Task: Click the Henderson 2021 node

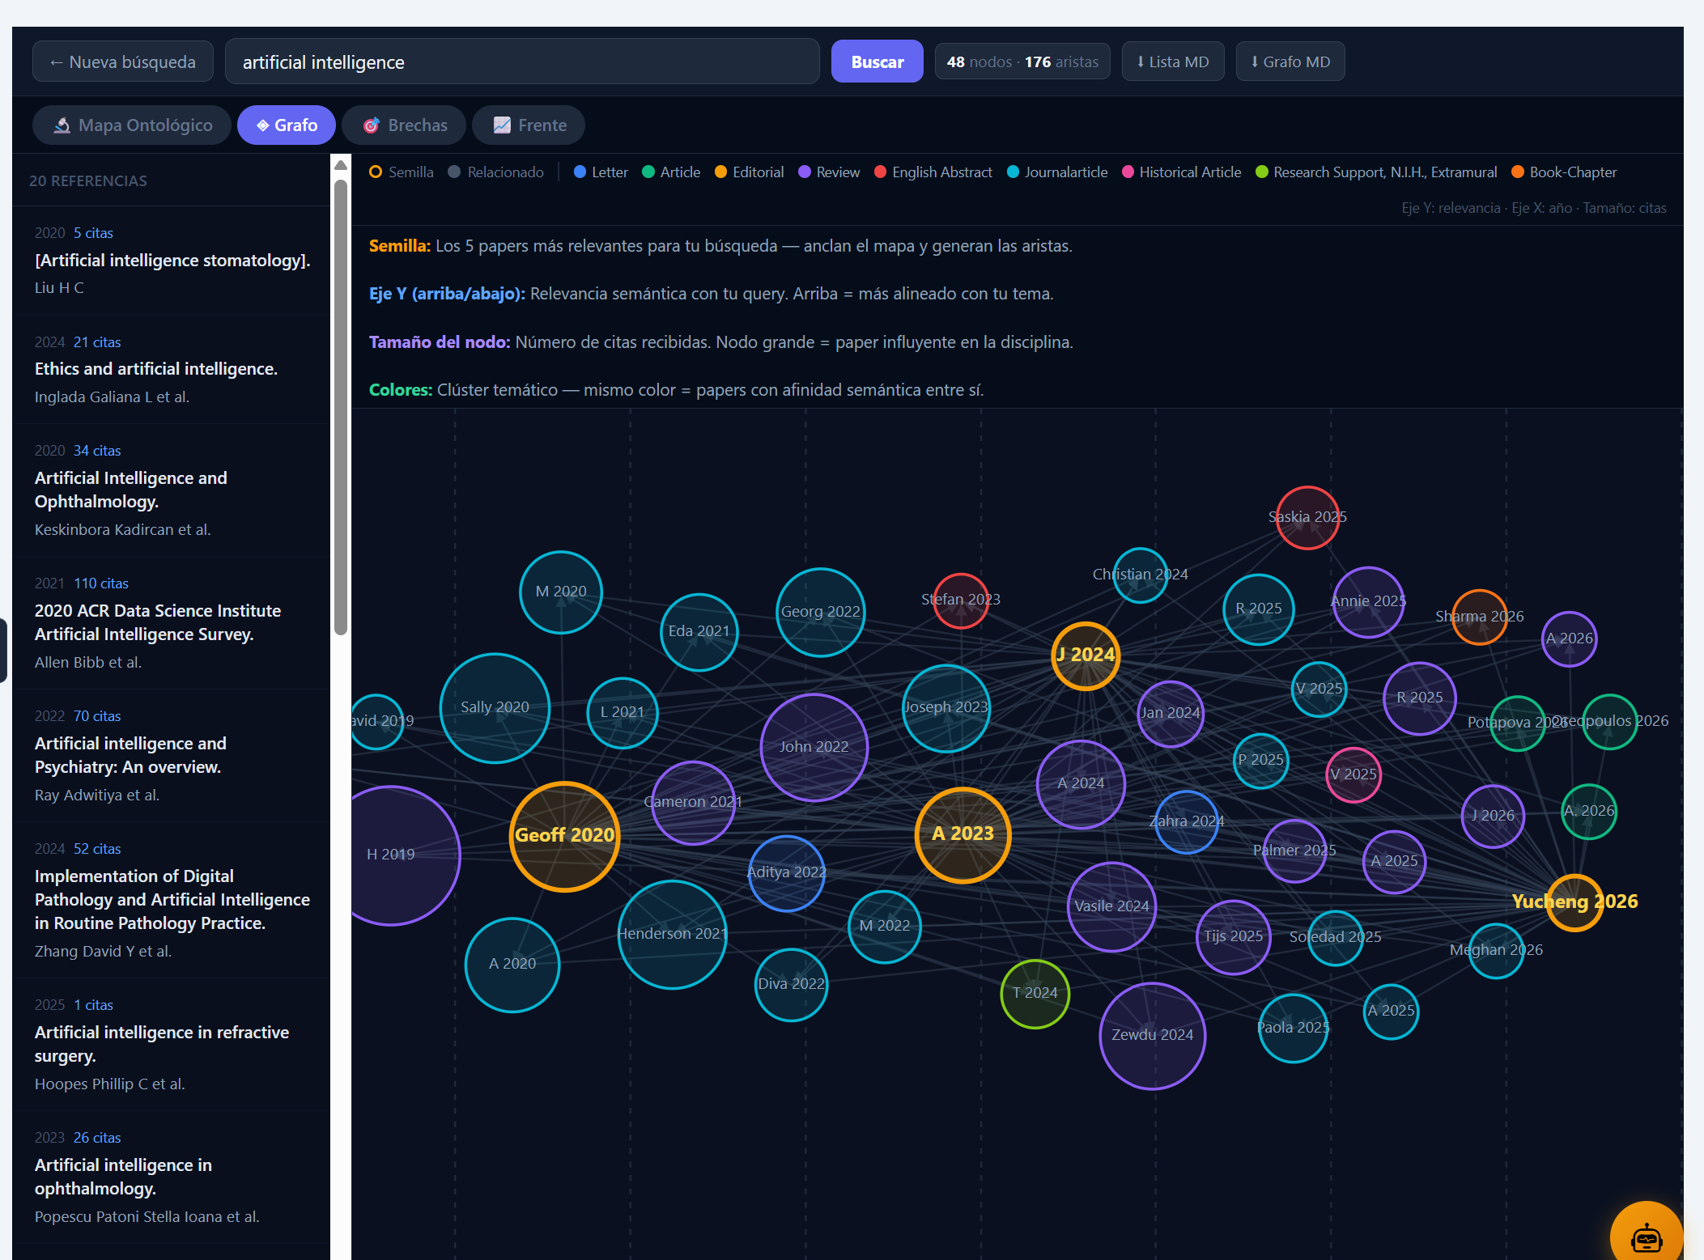Action: (x=672, y=934)
